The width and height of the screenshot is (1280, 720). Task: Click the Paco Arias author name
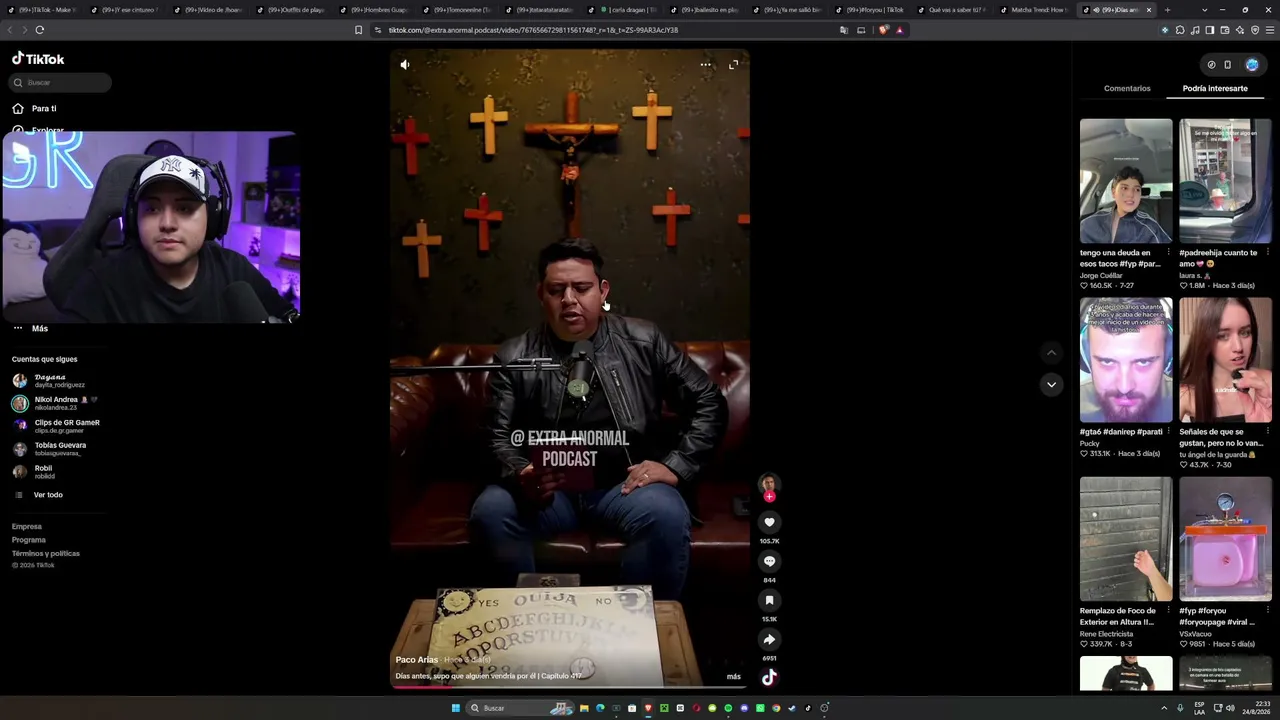click(417, 660)
